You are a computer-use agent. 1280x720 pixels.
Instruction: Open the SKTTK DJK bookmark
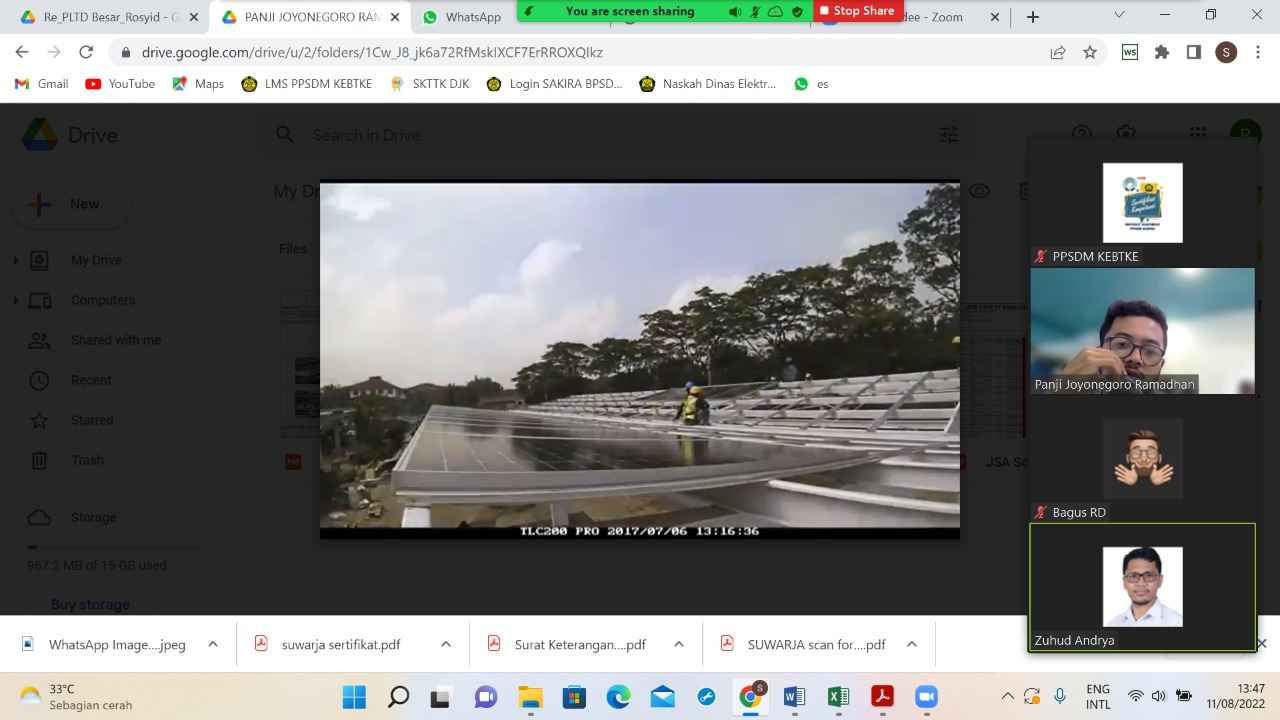click(429, 84)
